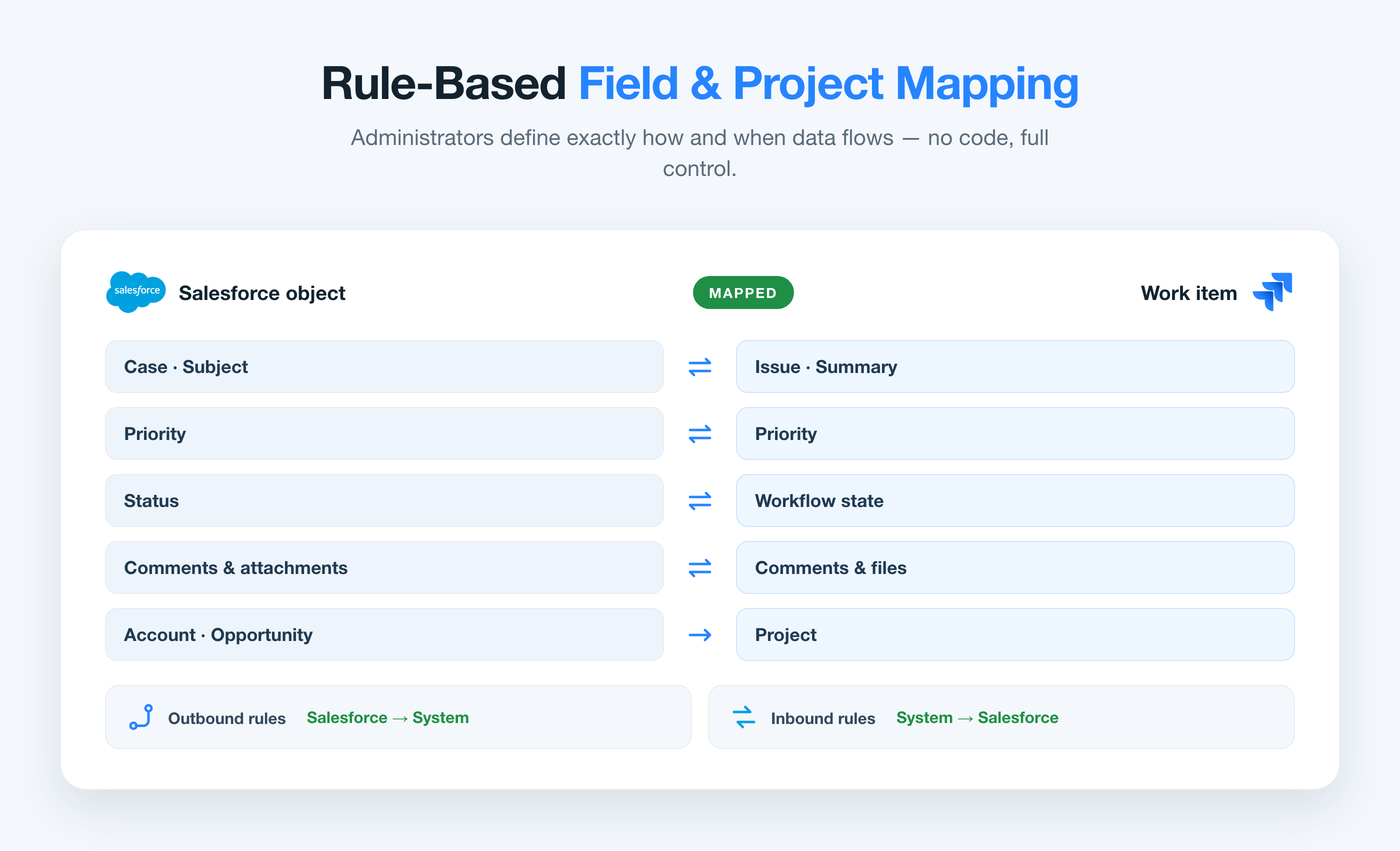This screenshot has height=851, width=1400.
Task: Select the Issue · Summary field
Action: pos(1015,367)
